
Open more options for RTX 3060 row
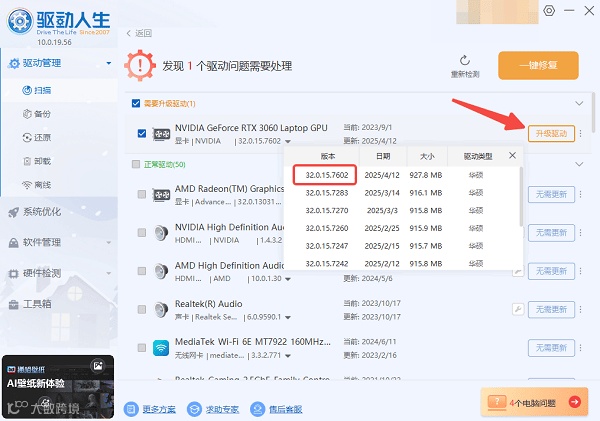580,134
